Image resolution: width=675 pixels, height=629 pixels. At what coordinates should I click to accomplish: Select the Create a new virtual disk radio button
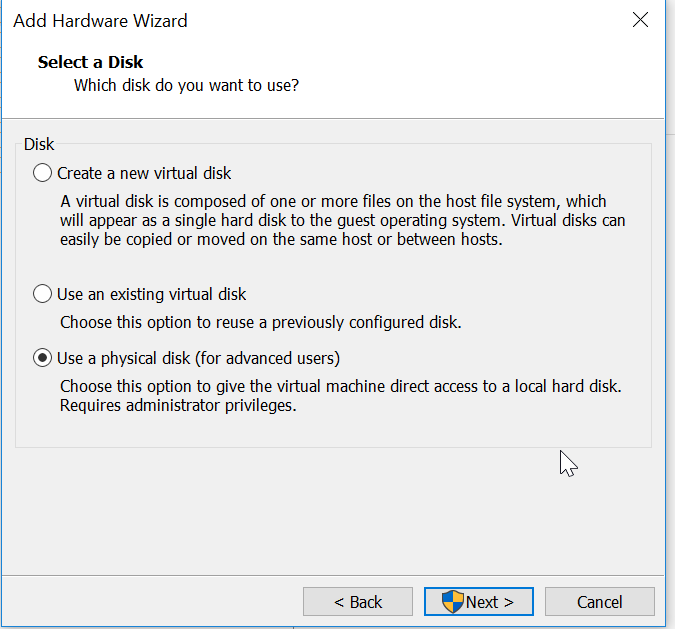[x=42, y=173]
